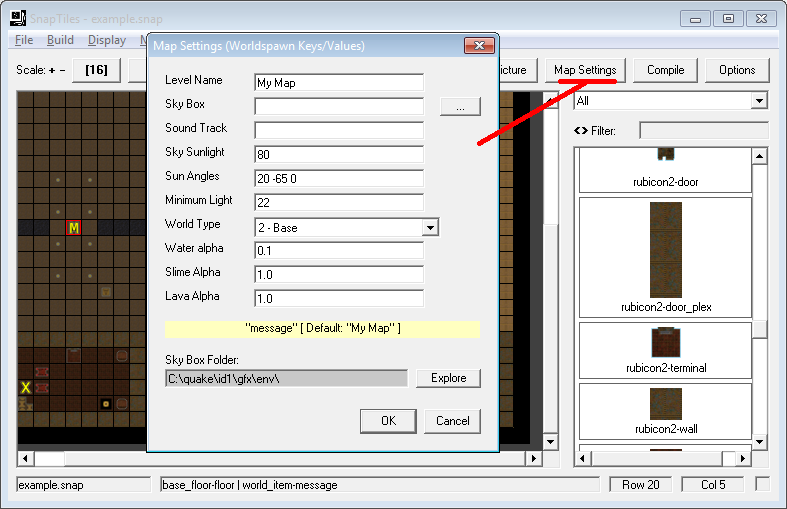Open the Display menu
The image size is (787, 509).
(x=107, y=40)
